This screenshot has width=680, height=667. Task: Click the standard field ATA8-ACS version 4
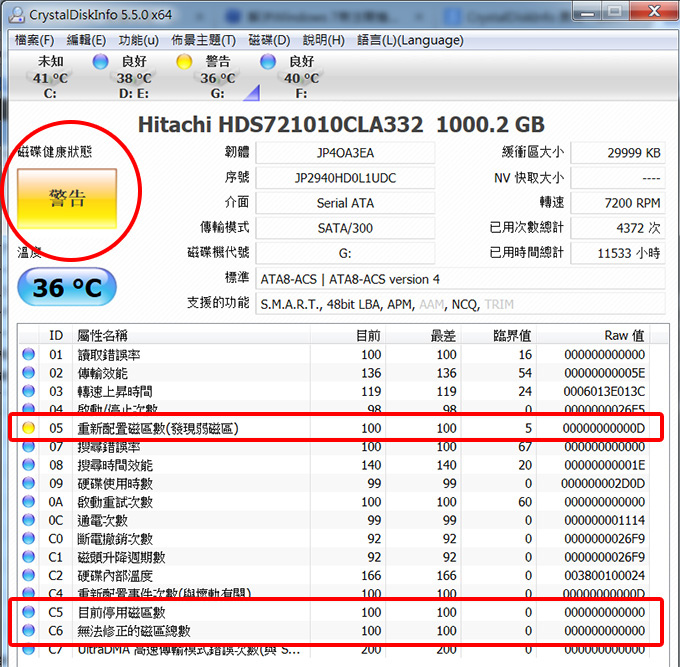(x=460, y=279)
